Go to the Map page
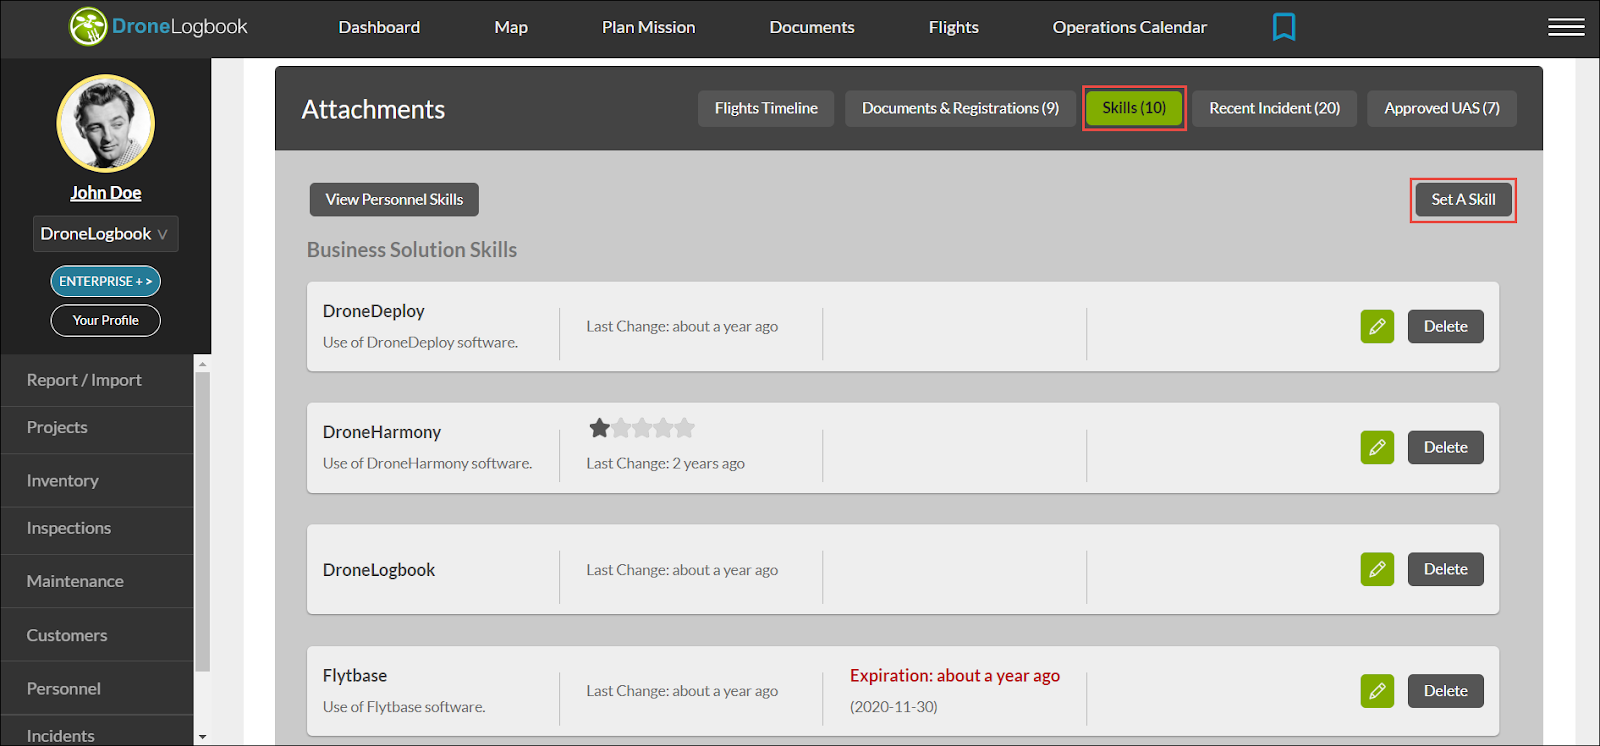The image size is (1600, 746). tap(511, 27)
